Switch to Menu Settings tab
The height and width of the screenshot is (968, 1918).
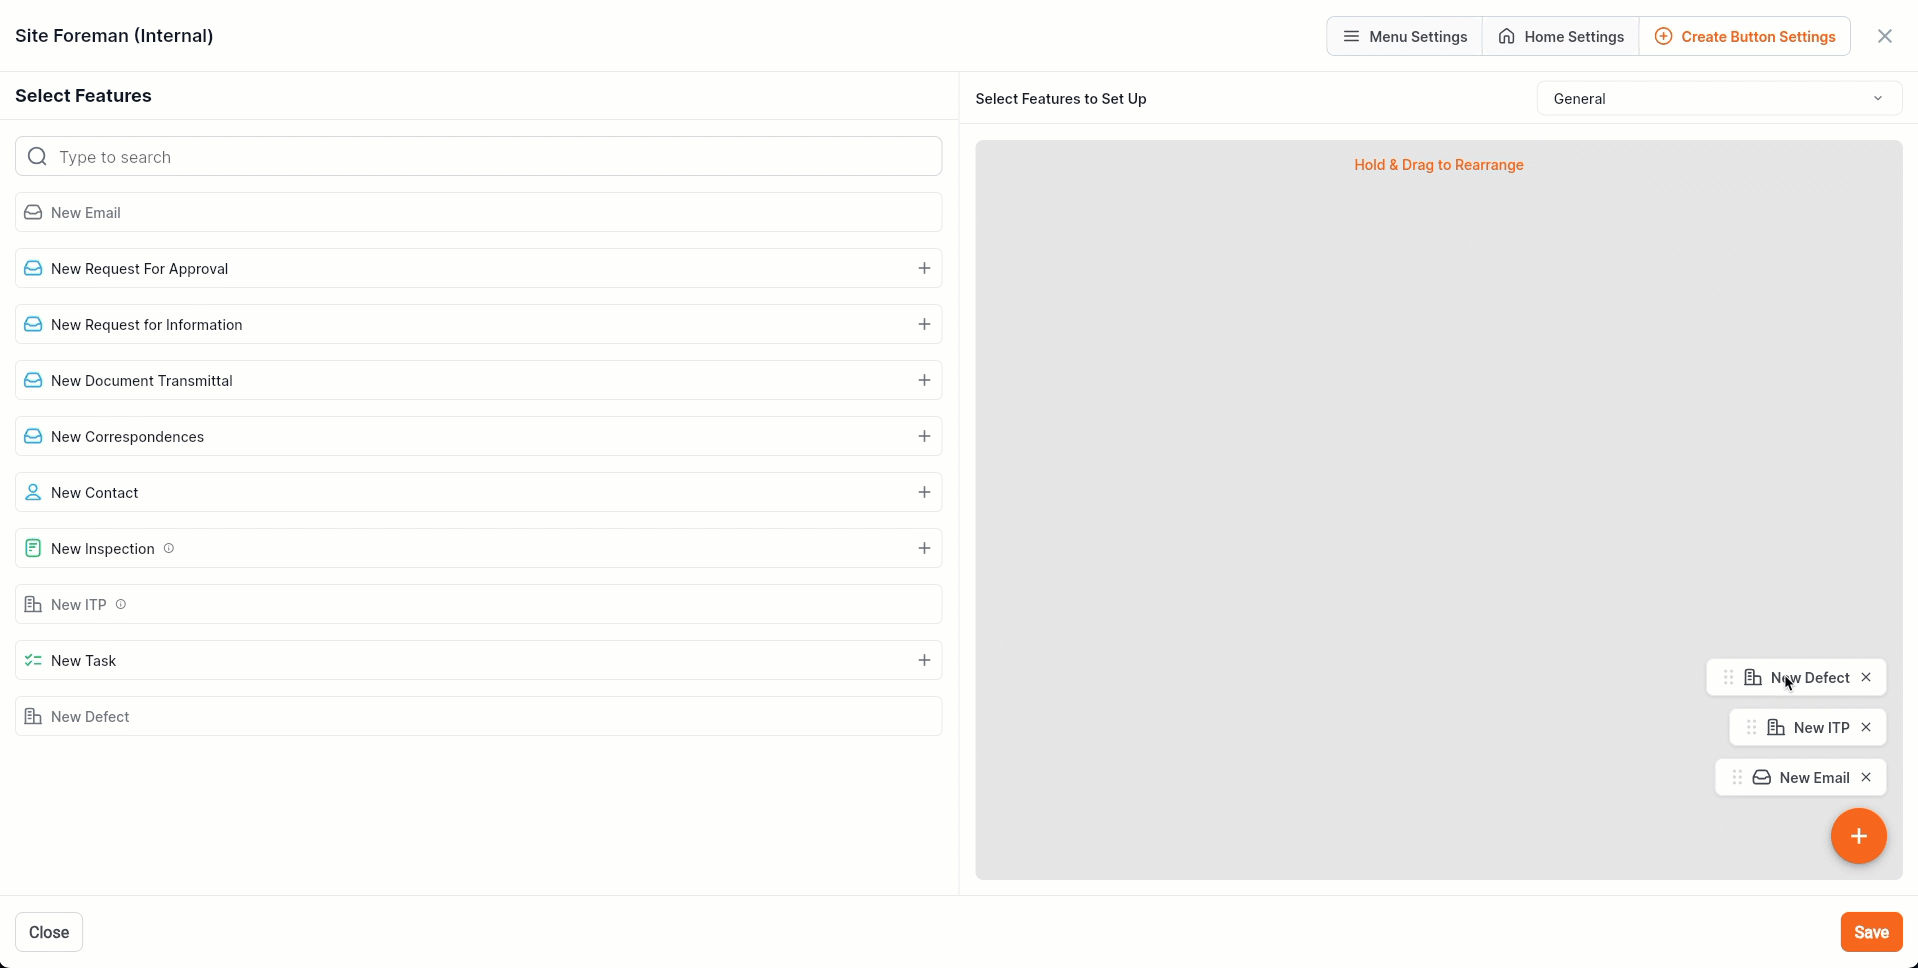point(1404,36)
